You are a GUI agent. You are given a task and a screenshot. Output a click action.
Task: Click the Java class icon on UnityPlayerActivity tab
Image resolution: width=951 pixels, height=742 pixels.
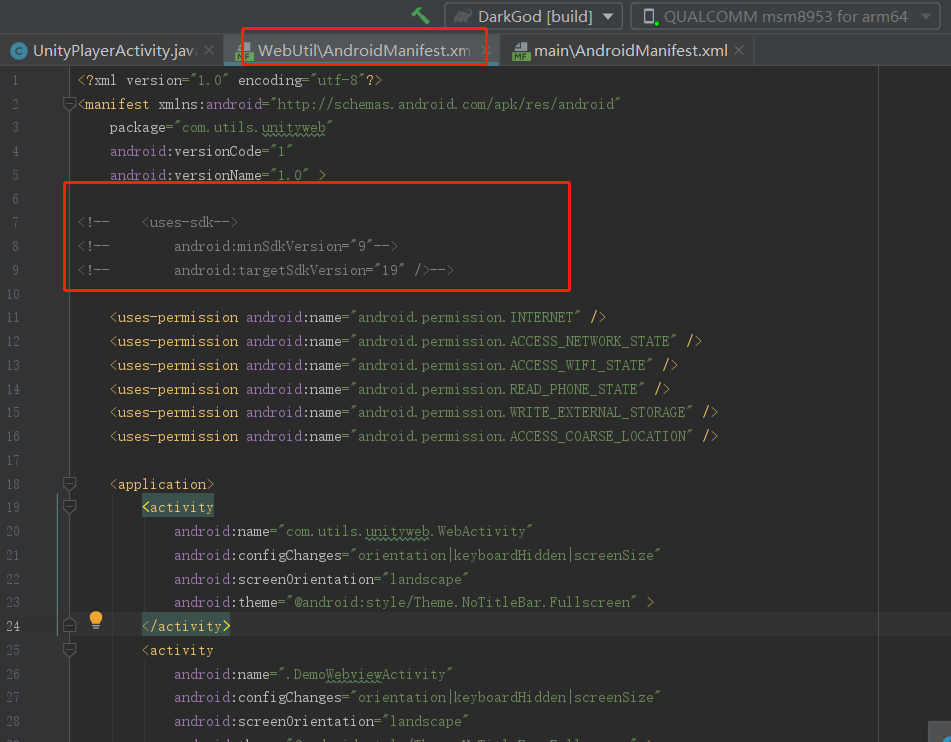(x=19, y=52)
